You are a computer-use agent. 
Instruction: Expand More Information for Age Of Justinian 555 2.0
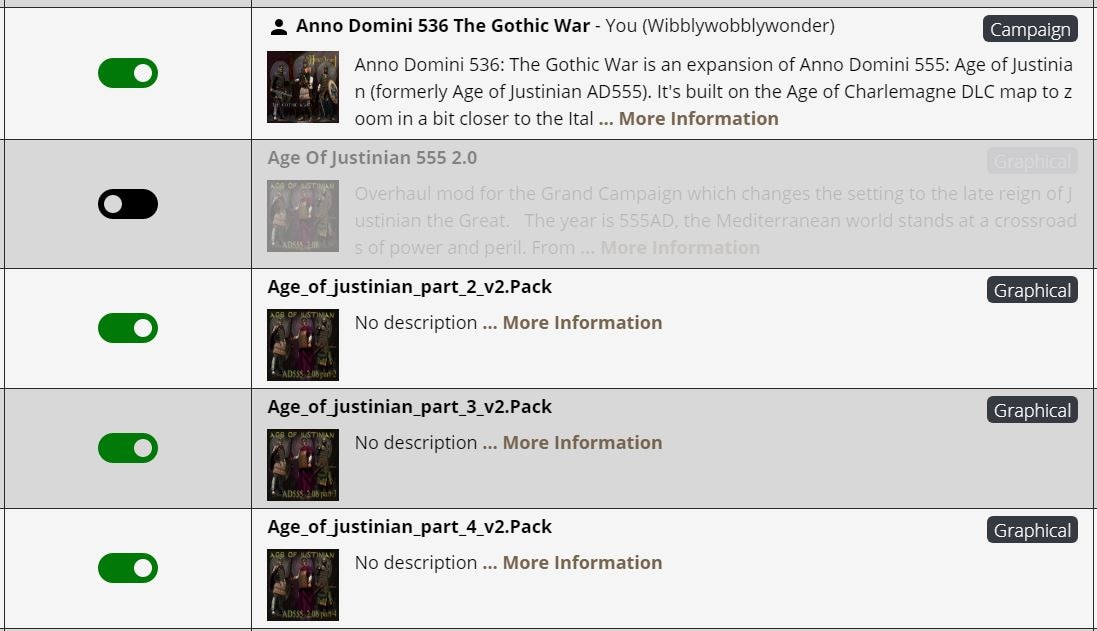click(x=680, y=248)
